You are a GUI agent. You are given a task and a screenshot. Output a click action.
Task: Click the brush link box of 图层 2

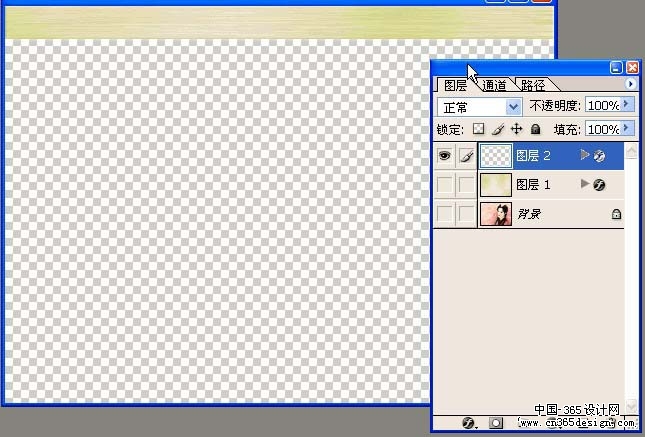tap(466, 156)
